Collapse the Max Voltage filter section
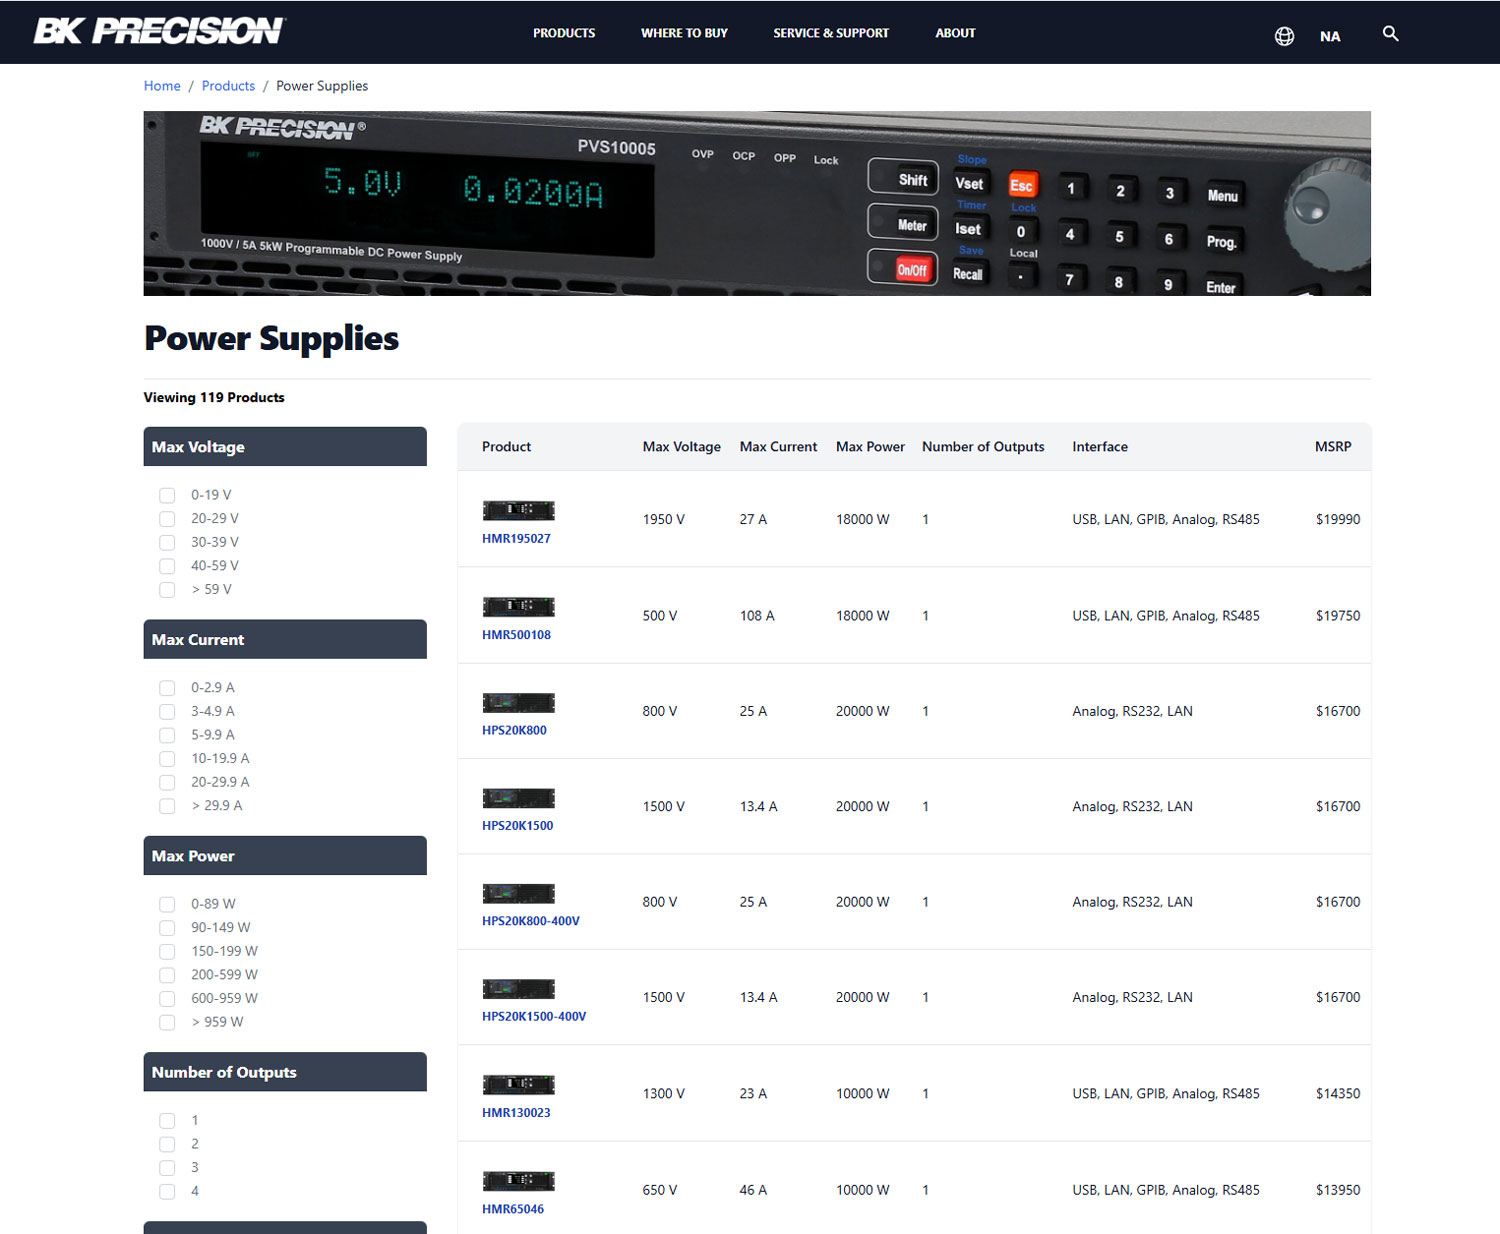Image resolution: width=1500 pixels, height=1234 pixels. 285,446
